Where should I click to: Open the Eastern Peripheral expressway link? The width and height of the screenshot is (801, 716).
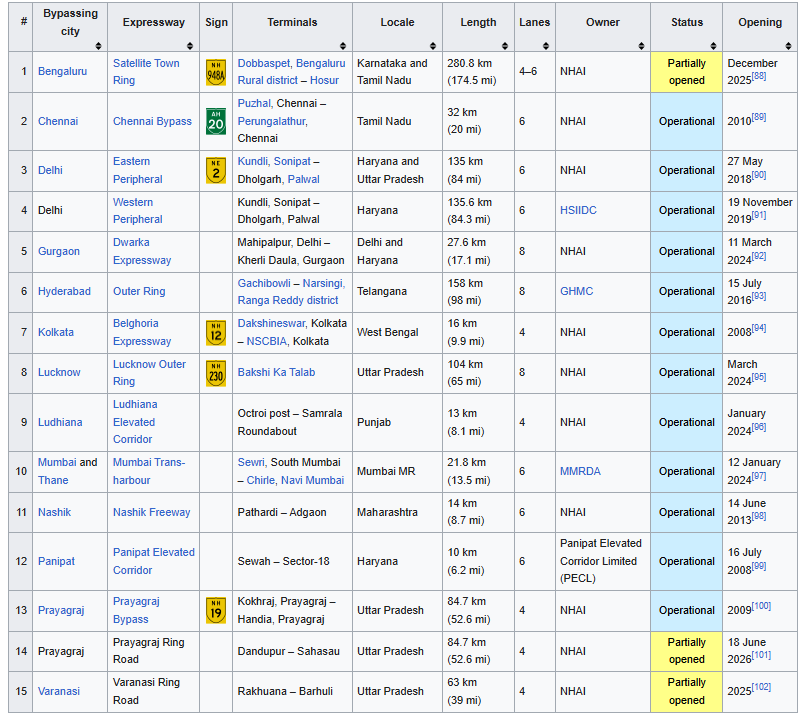138,171
